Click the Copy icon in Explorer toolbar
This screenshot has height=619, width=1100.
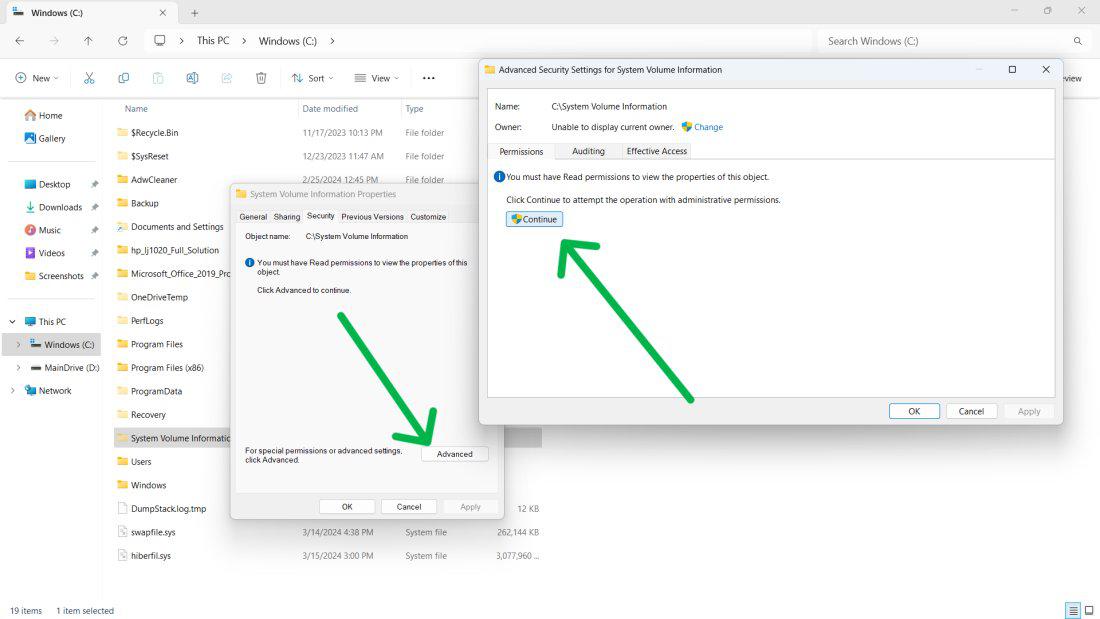(x=123, y=78)
